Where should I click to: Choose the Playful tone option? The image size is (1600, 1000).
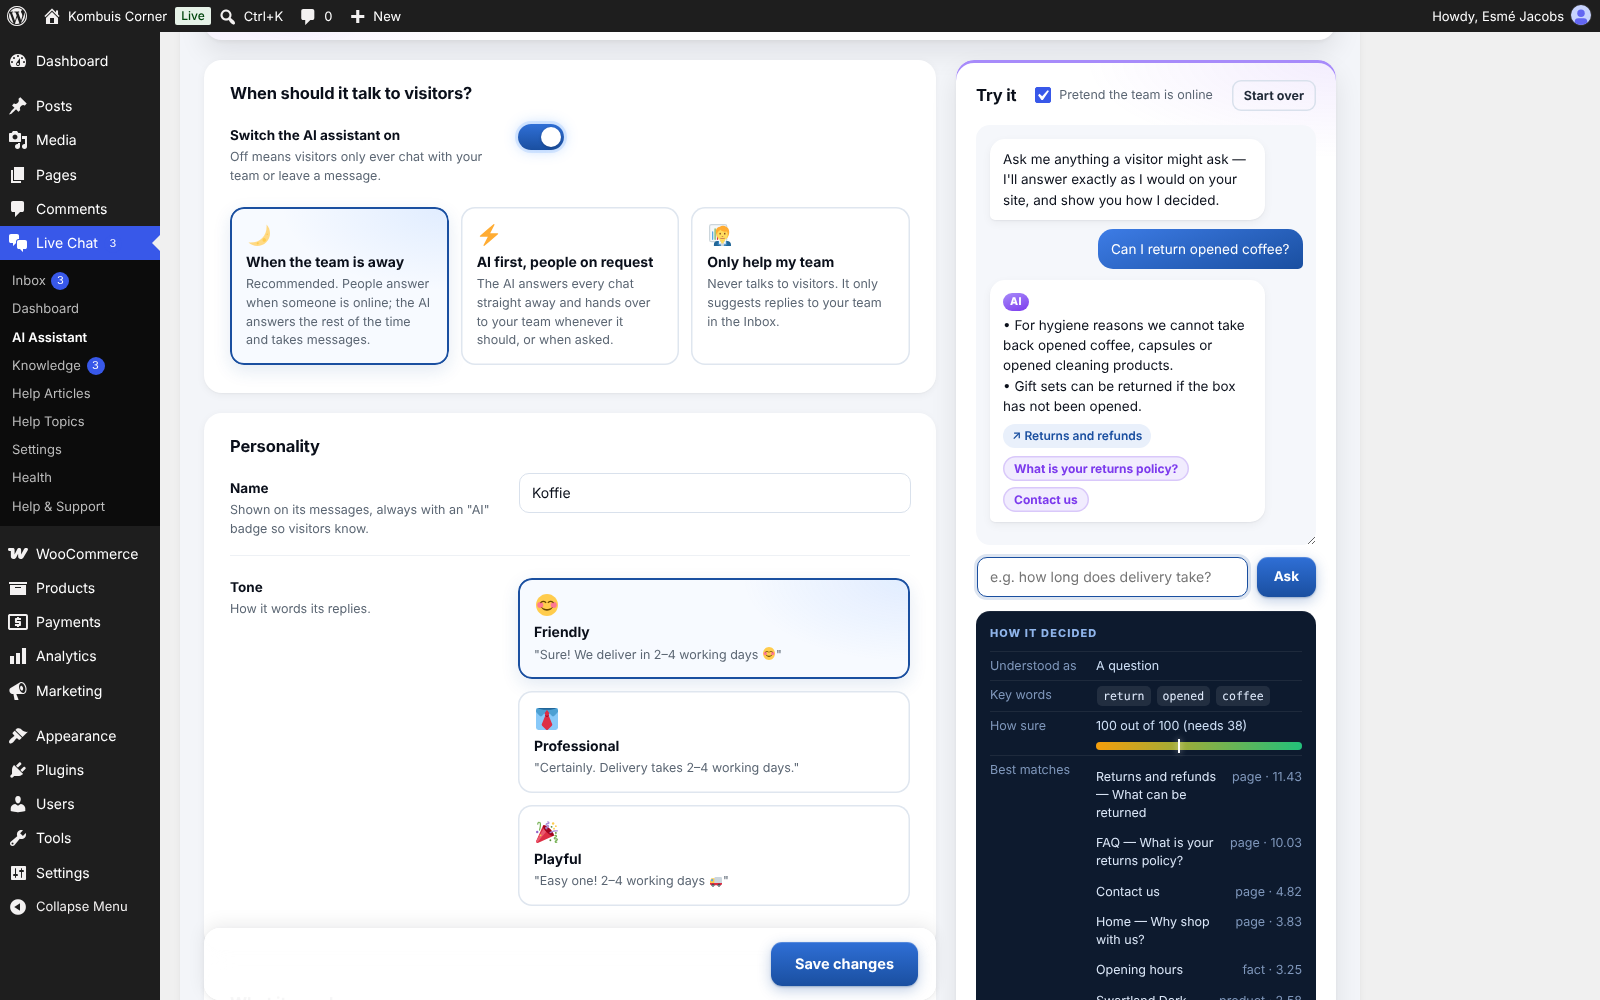[714, 855]
